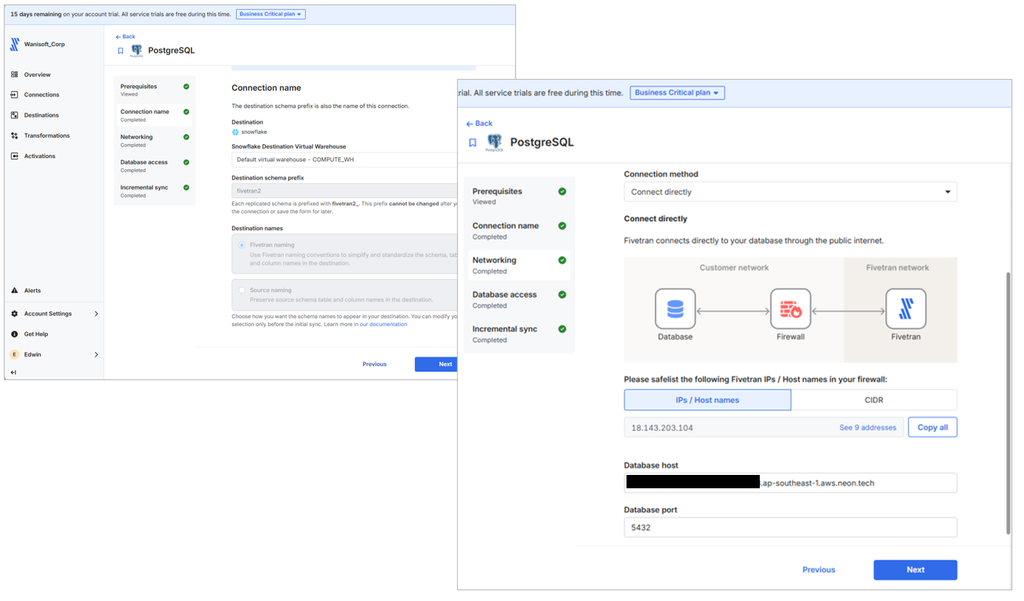This screenshot has width=1024, height=601.
Task: Open Connections in the back window sidebar
Action: coord(42,95)
